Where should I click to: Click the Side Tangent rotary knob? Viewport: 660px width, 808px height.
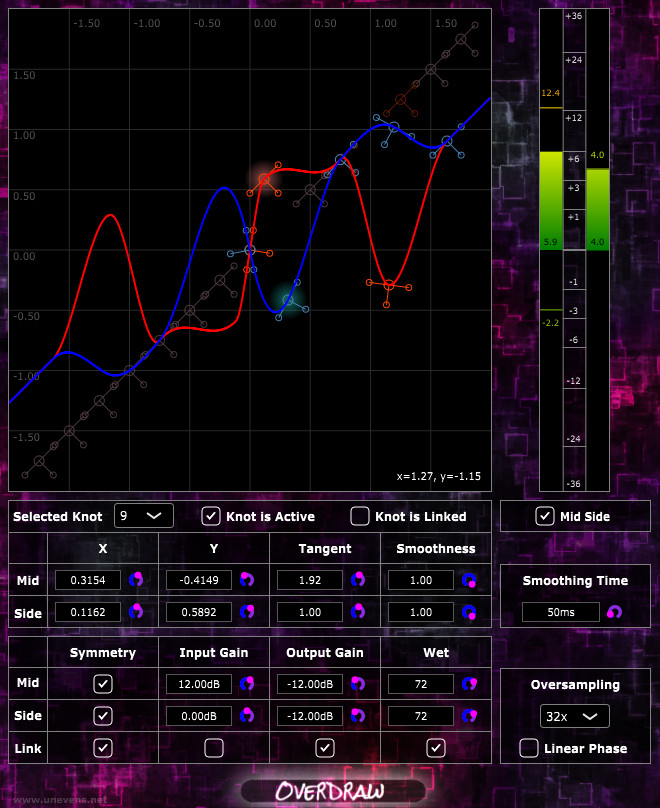click(x=358, y=612)
